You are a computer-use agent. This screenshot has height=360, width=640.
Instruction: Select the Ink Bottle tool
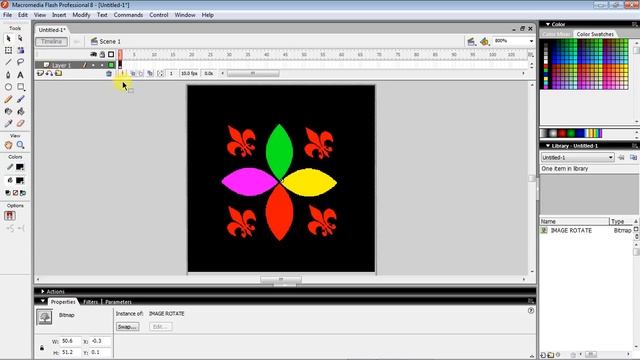pos(8,111)
